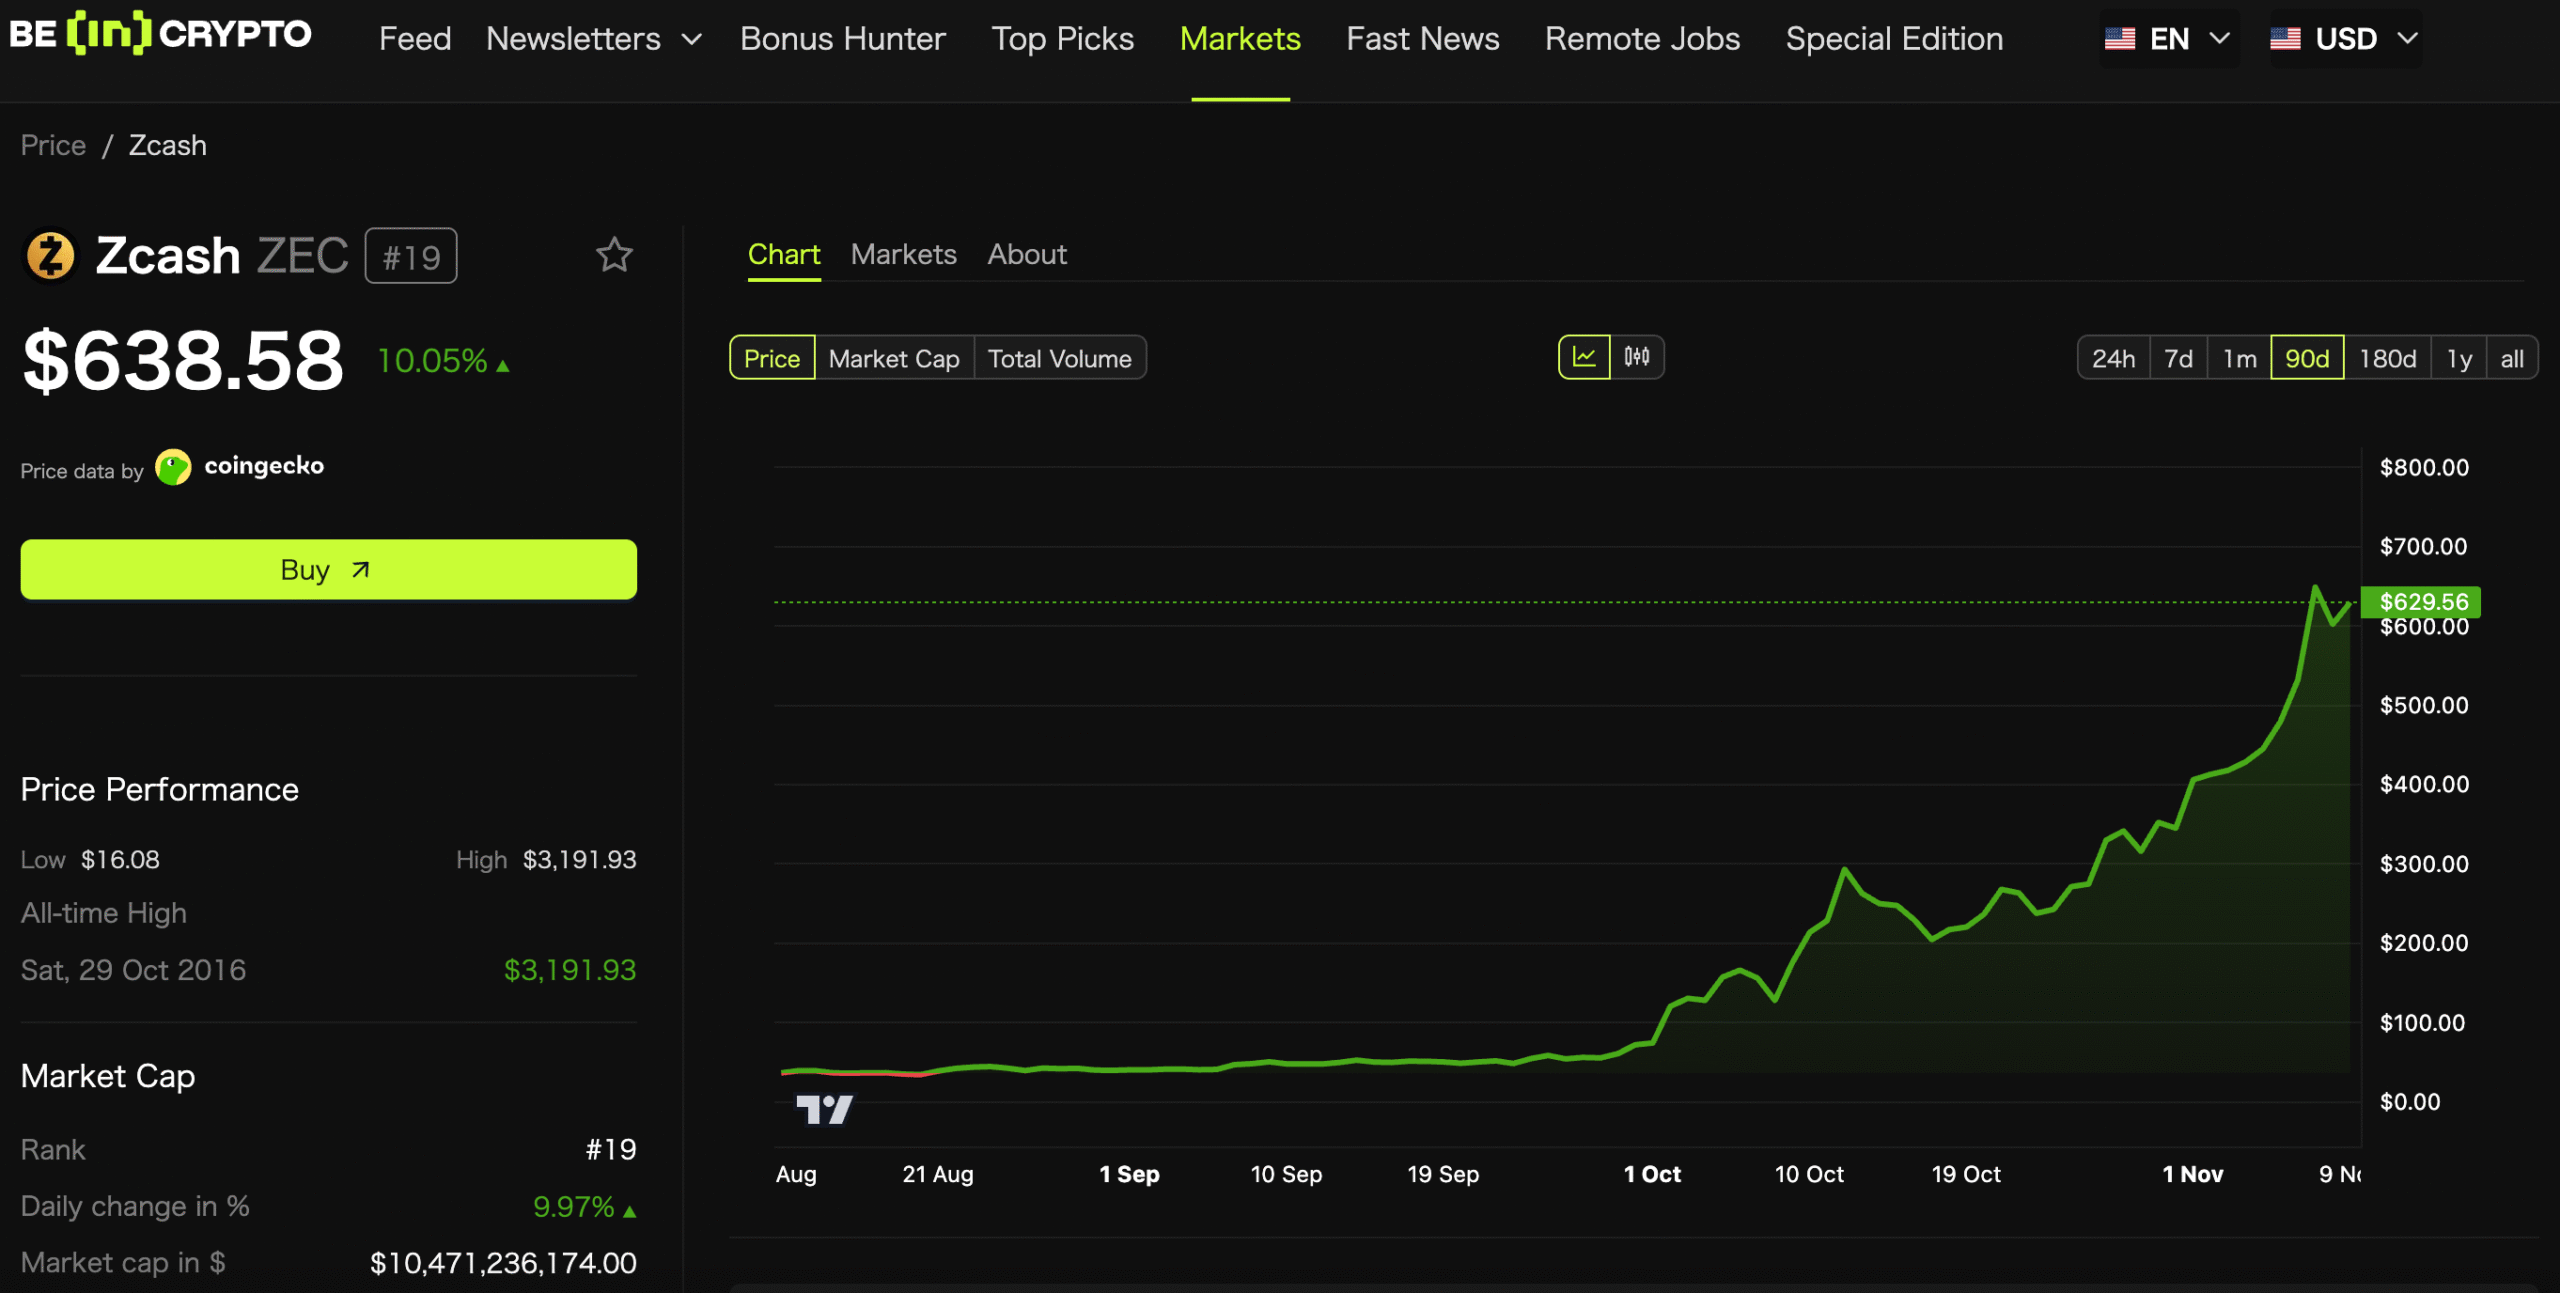This screenshot has width=2560, height=1293.
Task: Open the Fast News menu item
Action: [x=1422, y=38]
